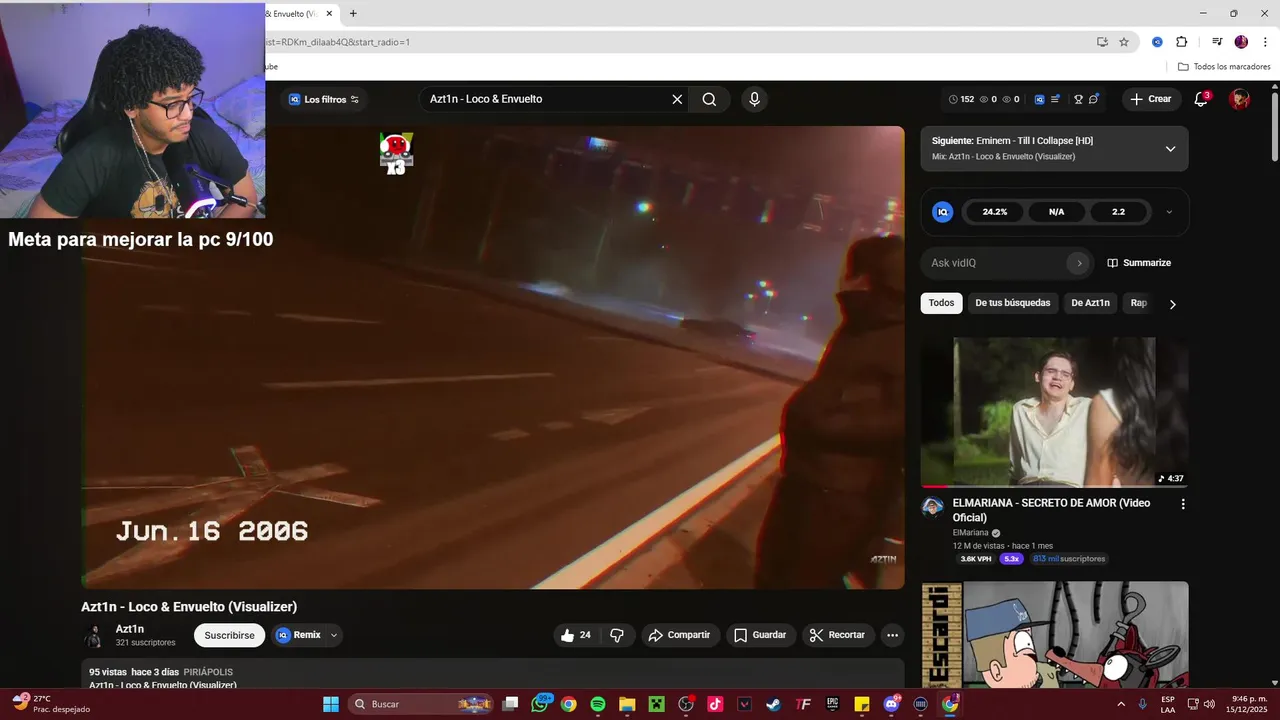The image size is (1280, 720).
Task: Start voice search with the microphone
Action: coord(754,99)
